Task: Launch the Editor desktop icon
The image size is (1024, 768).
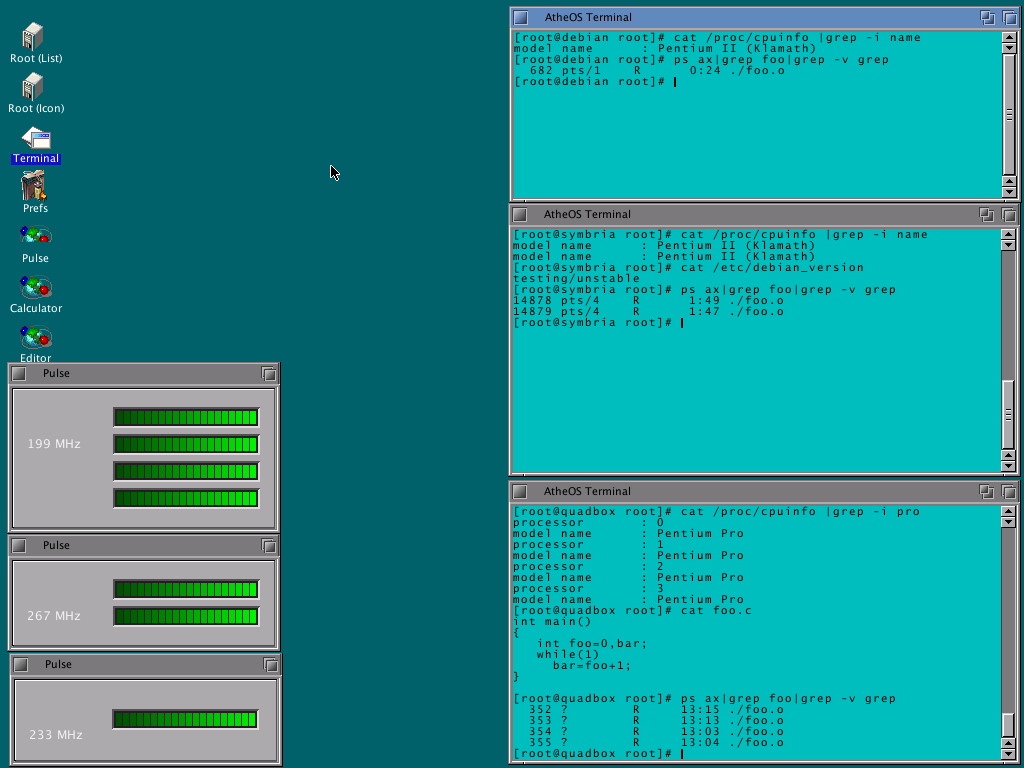Action: (x=35, y=337)
